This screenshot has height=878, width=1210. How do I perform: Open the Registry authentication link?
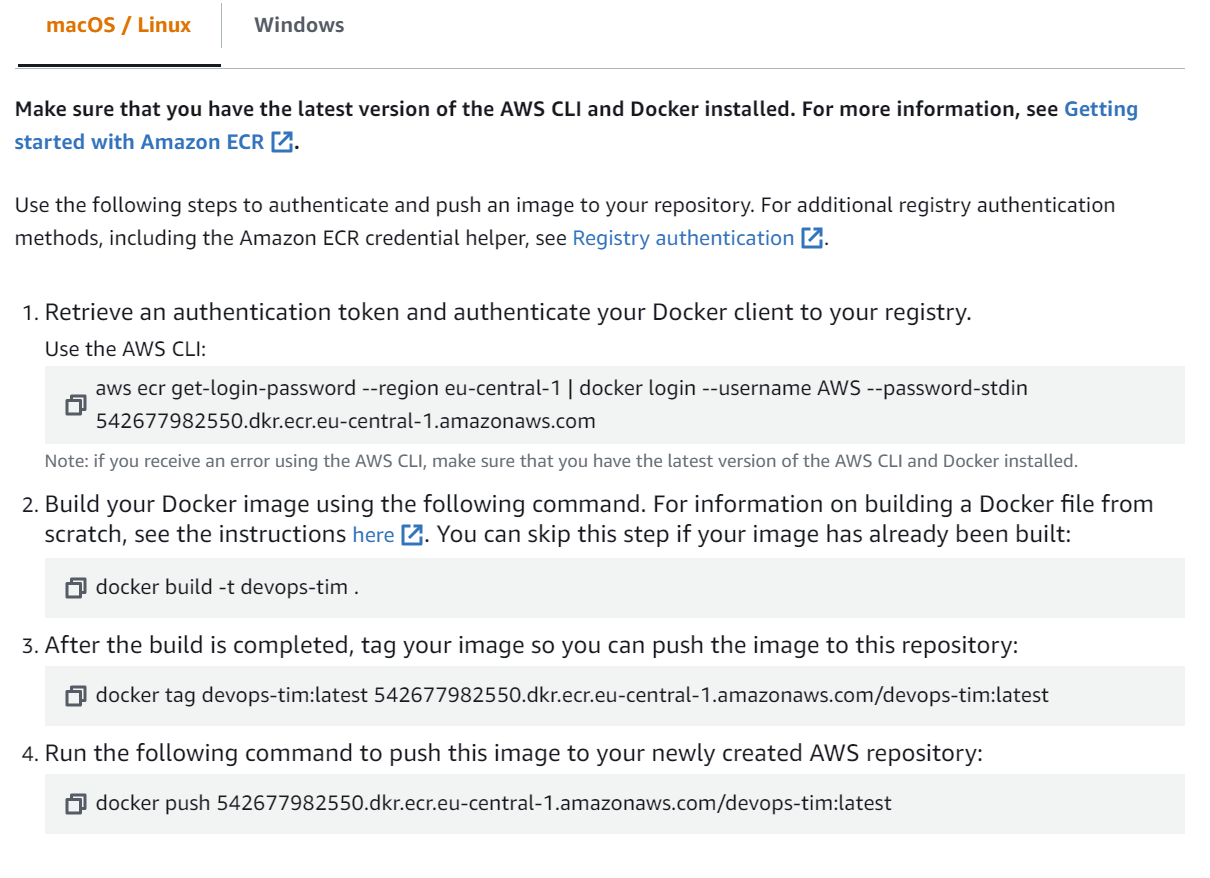point(683,238)
